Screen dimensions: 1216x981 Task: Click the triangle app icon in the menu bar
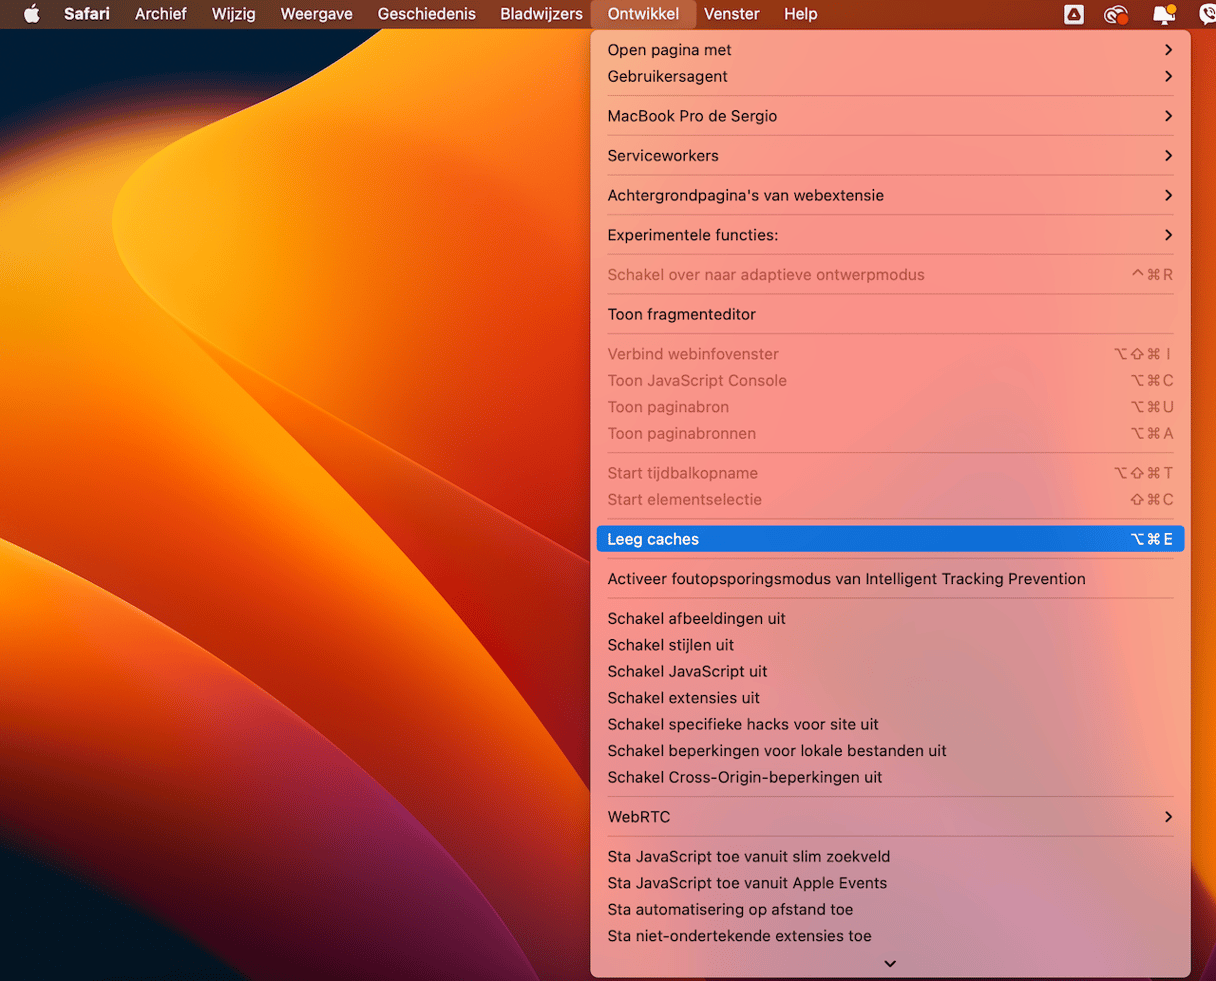coord(1074,14)
